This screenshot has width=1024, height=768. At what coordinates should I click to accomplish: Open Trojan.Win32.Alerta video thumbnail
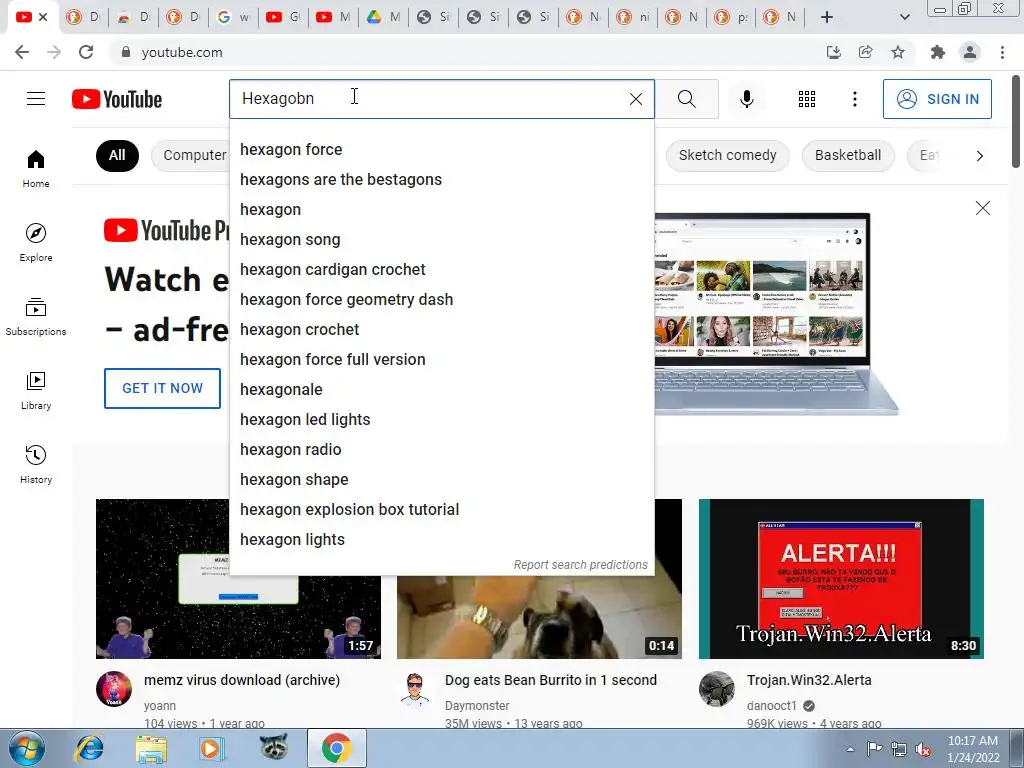[841, 579]
